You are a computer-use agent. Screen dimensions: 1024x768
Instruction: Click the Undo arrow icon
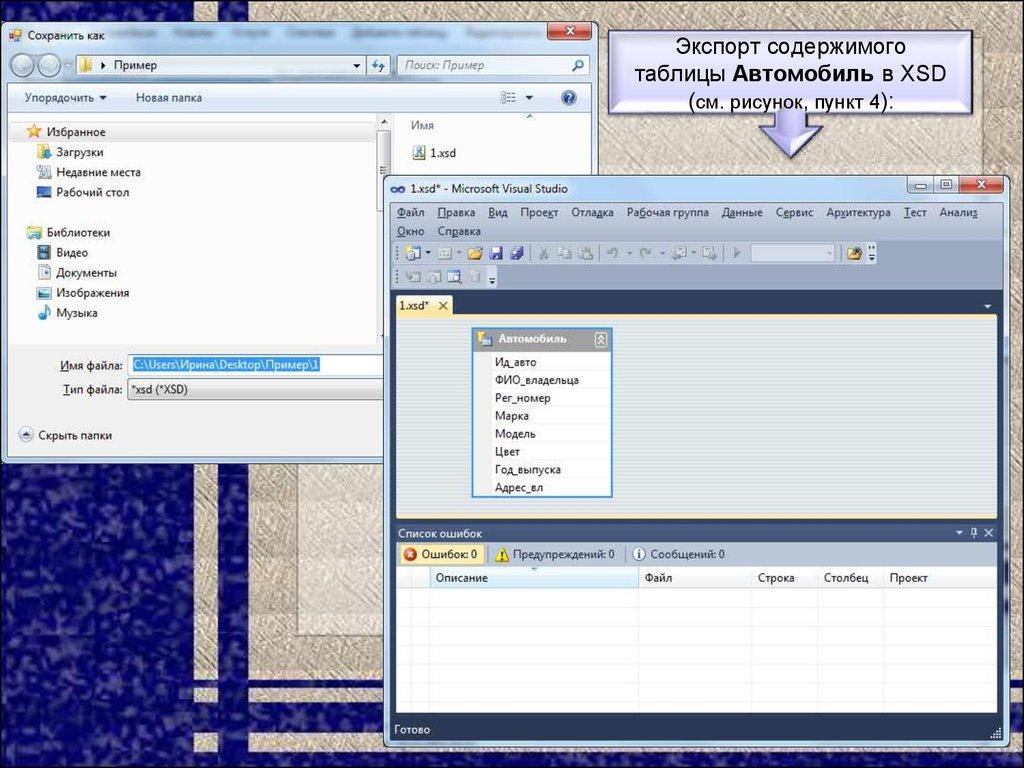(x=612, y=254)
